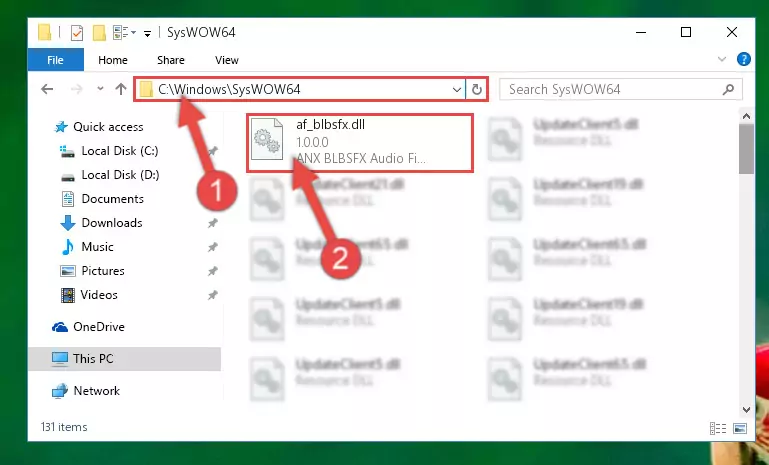Click the pin icon beside Pictures

pos(212,271)
